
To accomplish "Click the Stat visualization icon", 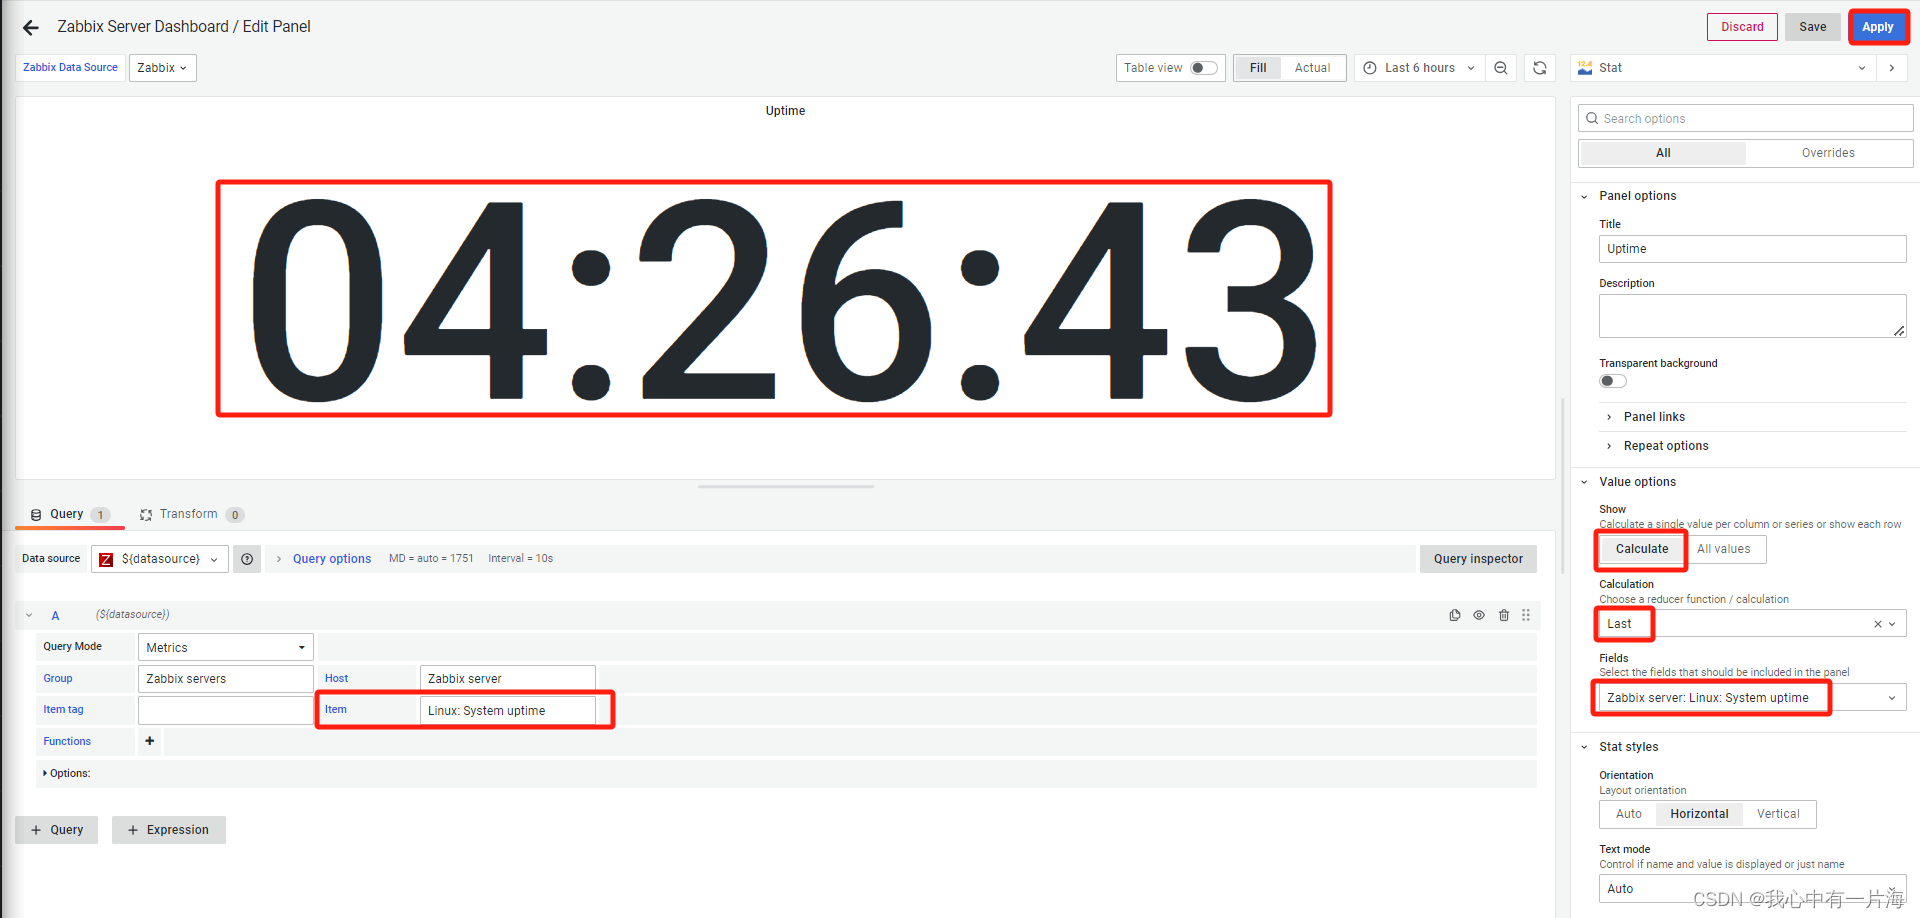I will pyautogui.click(x=1585, y=68).
